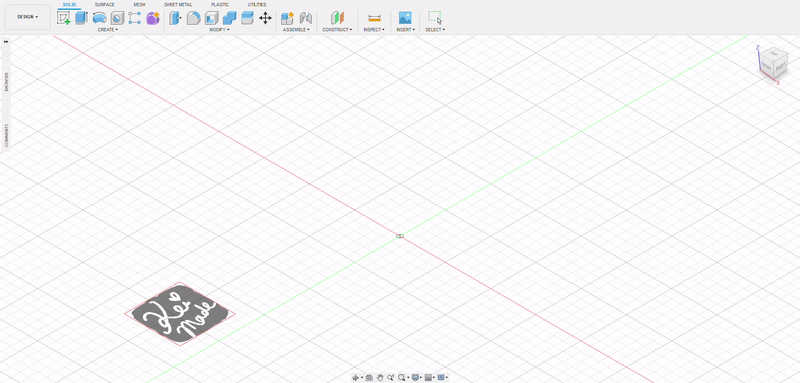This screenshot has width=800, height=383.
Task: Expand the collapsed side panel arrows
Action: coord(6,42)
